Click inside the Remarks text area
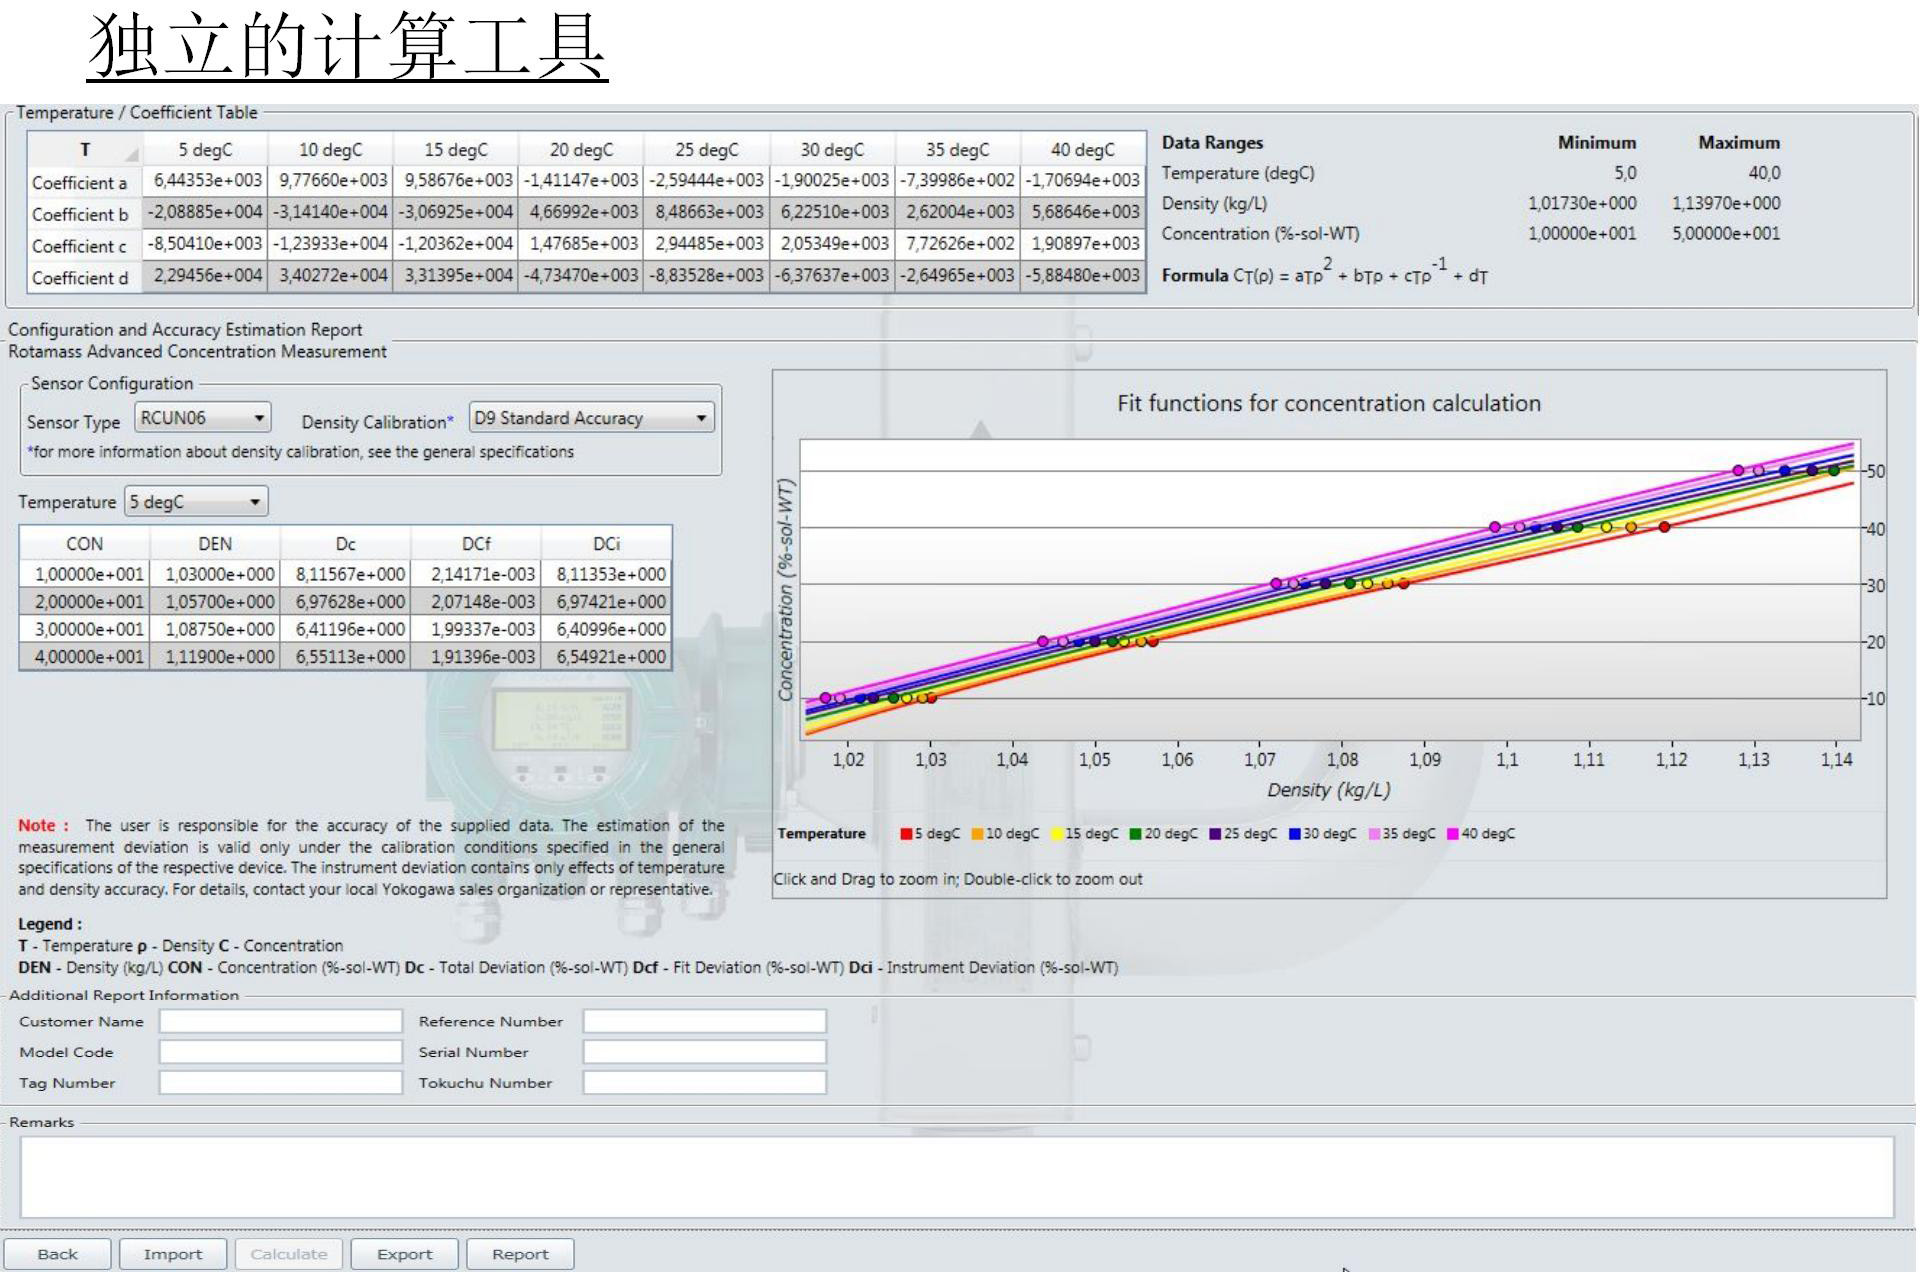This screenshot has height=1272, width=1920. click(x=957, y=1177)
